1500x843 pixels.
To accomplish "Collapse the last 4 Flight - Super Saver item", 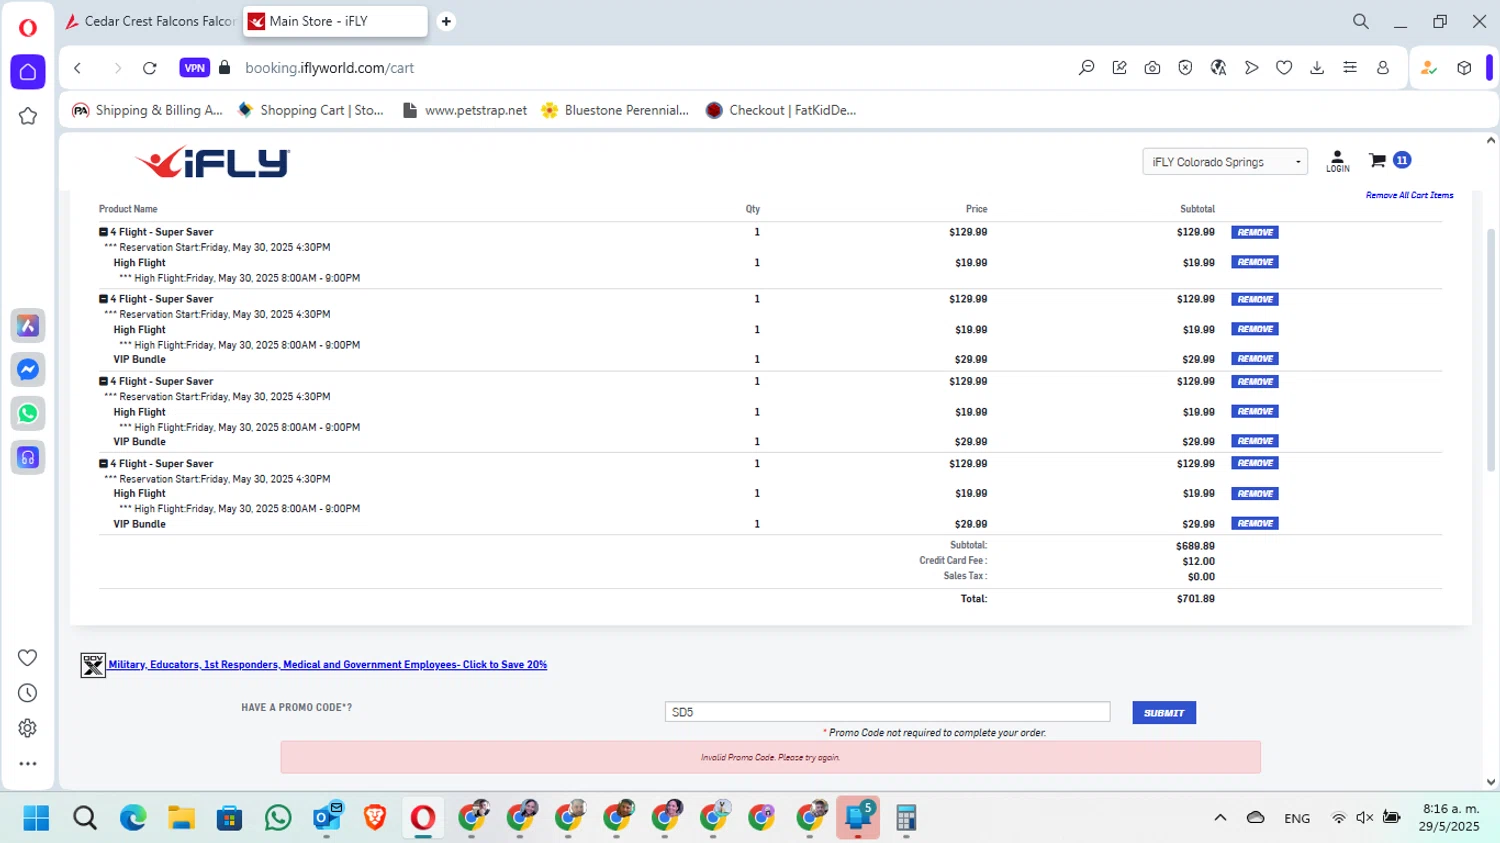I will click(x=103, y=464).
